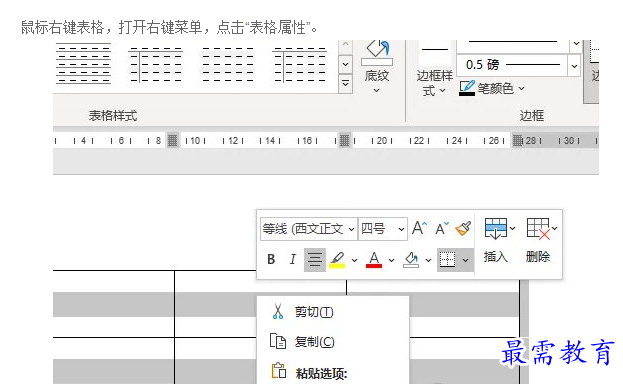Open the line style dropdown above 0.5 磅
Viewport: 623px width, 384px height.
(576, 44)
